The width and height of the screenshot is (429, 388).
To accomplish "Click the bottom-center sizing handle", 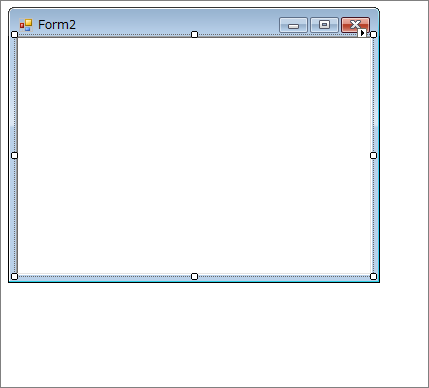I will pos(194,276).
